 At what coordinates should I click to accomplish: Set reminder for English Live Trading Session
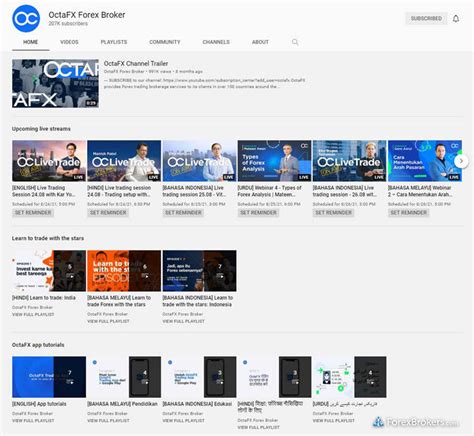(33, 213)
